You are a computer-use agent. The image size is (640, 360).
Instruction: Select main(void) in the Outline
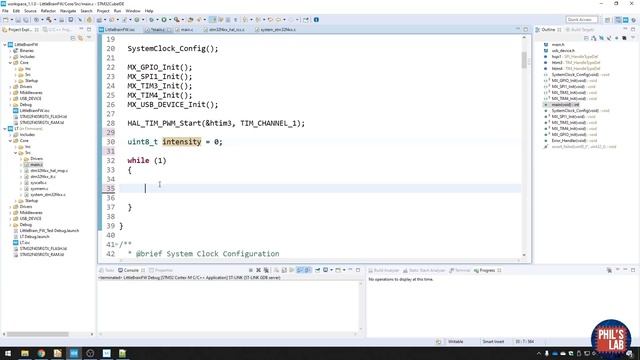point(565,104)
